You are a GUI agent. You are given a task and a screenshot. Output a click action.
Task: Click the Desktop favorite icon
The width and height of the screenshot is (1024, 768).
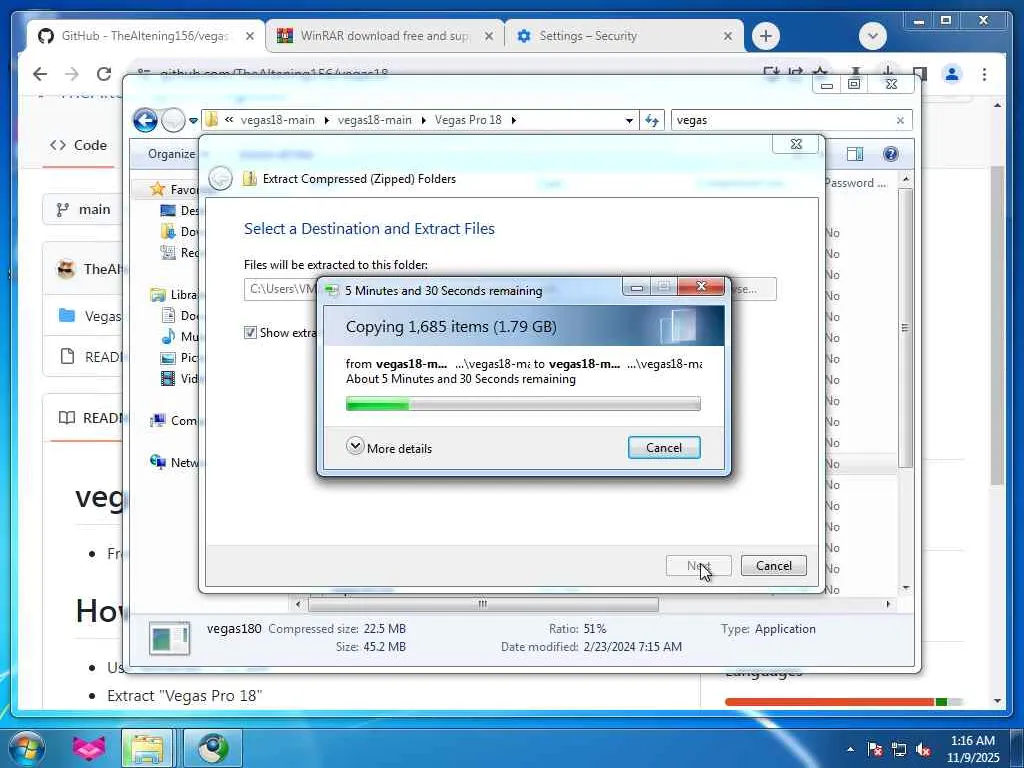pyautogui.click(x=168, y=210)
